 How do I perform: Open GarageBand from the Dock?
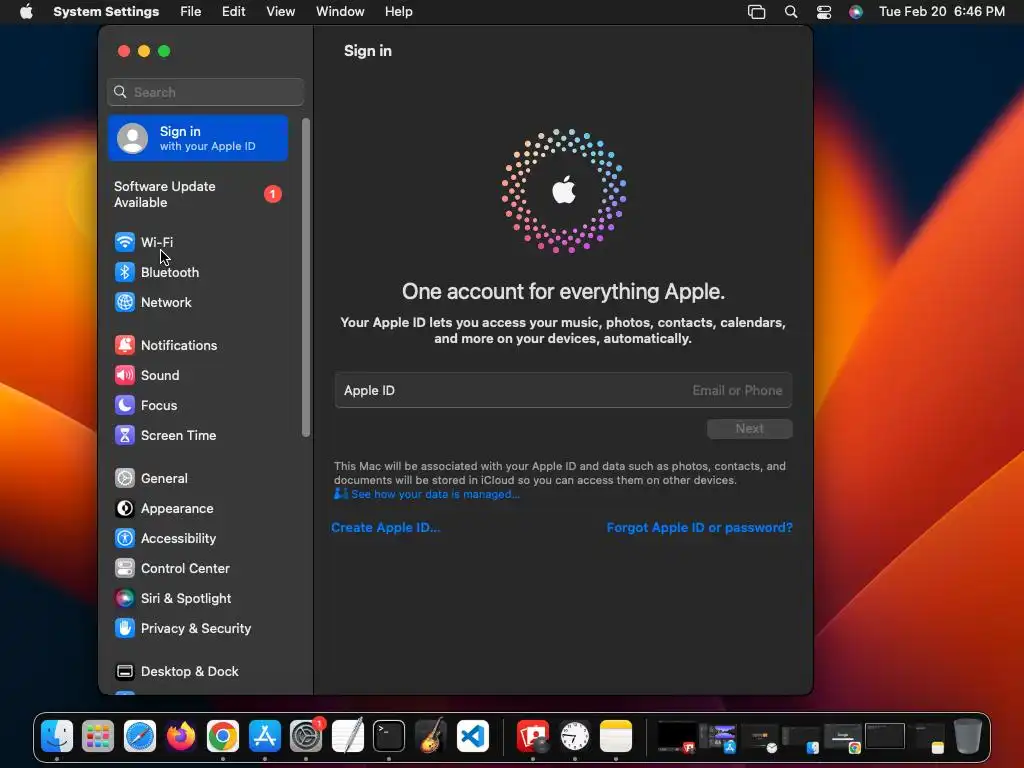tap(430, 736)
